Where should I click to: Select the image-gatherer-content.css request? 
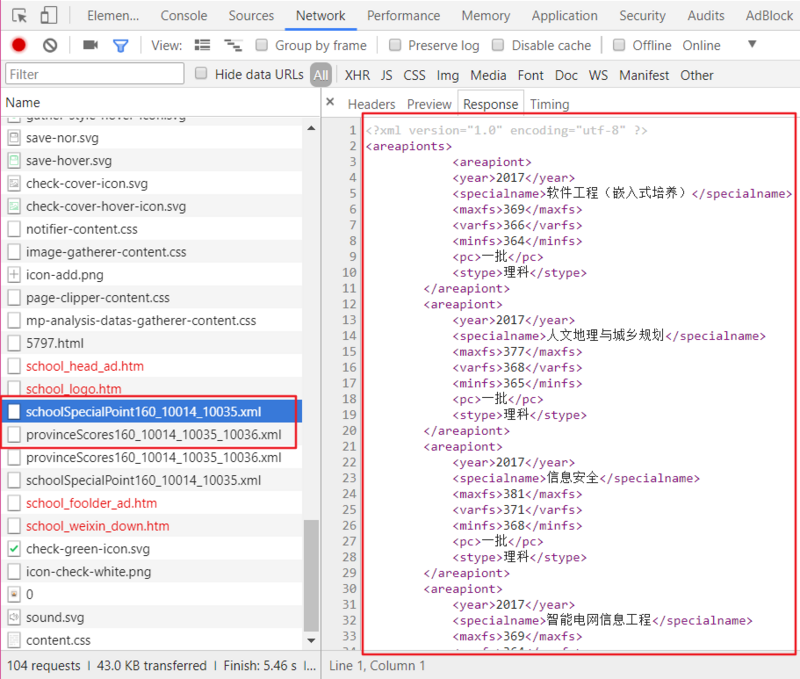tap(152, 252)
